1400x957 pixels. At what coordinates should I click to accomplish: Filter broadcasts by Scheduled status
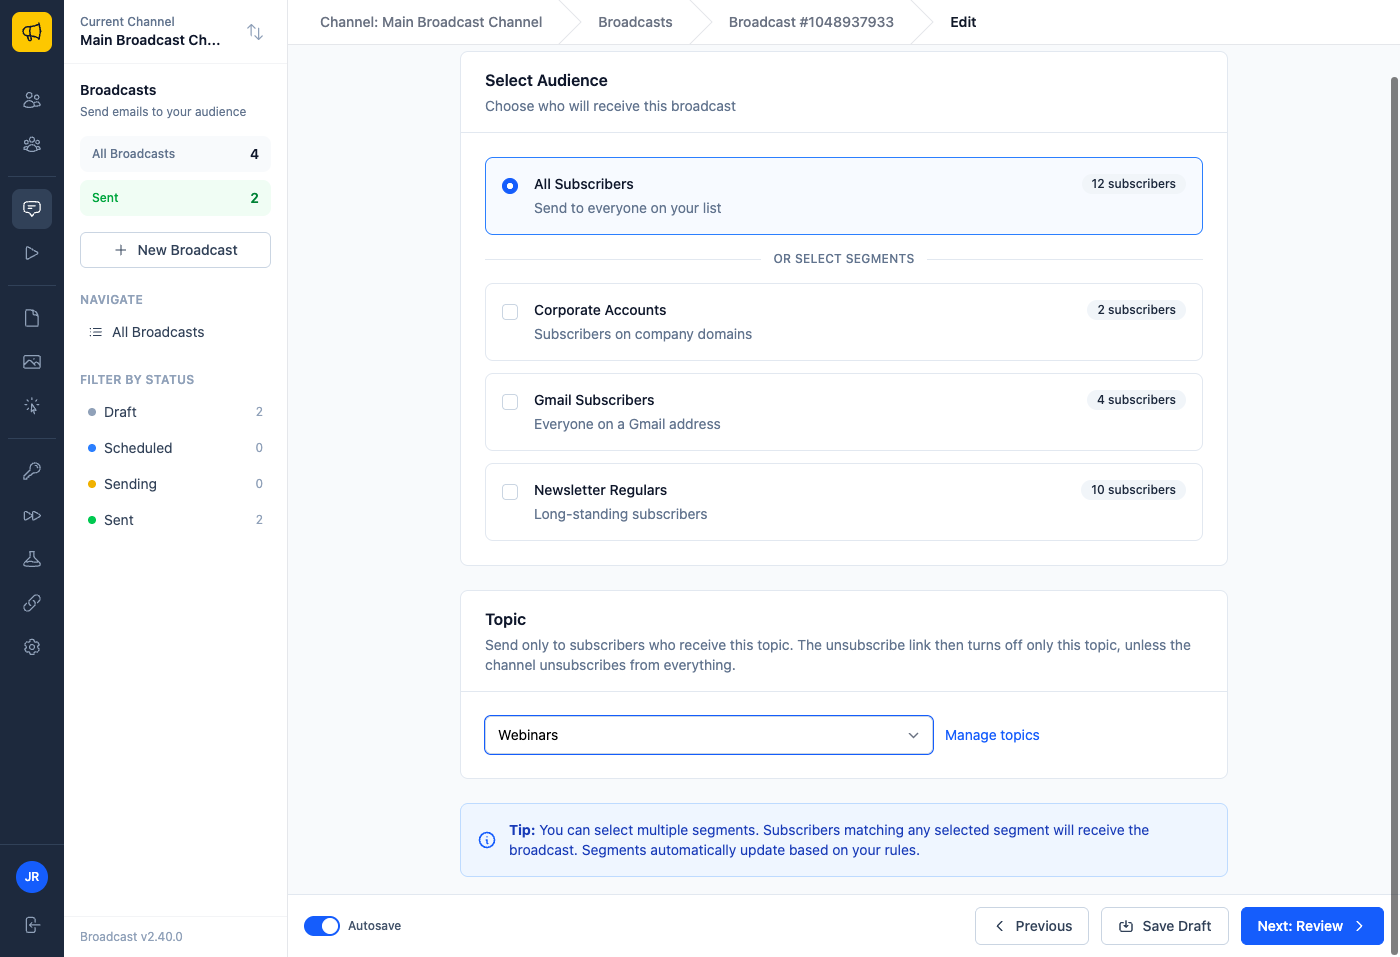click(175, 448)
